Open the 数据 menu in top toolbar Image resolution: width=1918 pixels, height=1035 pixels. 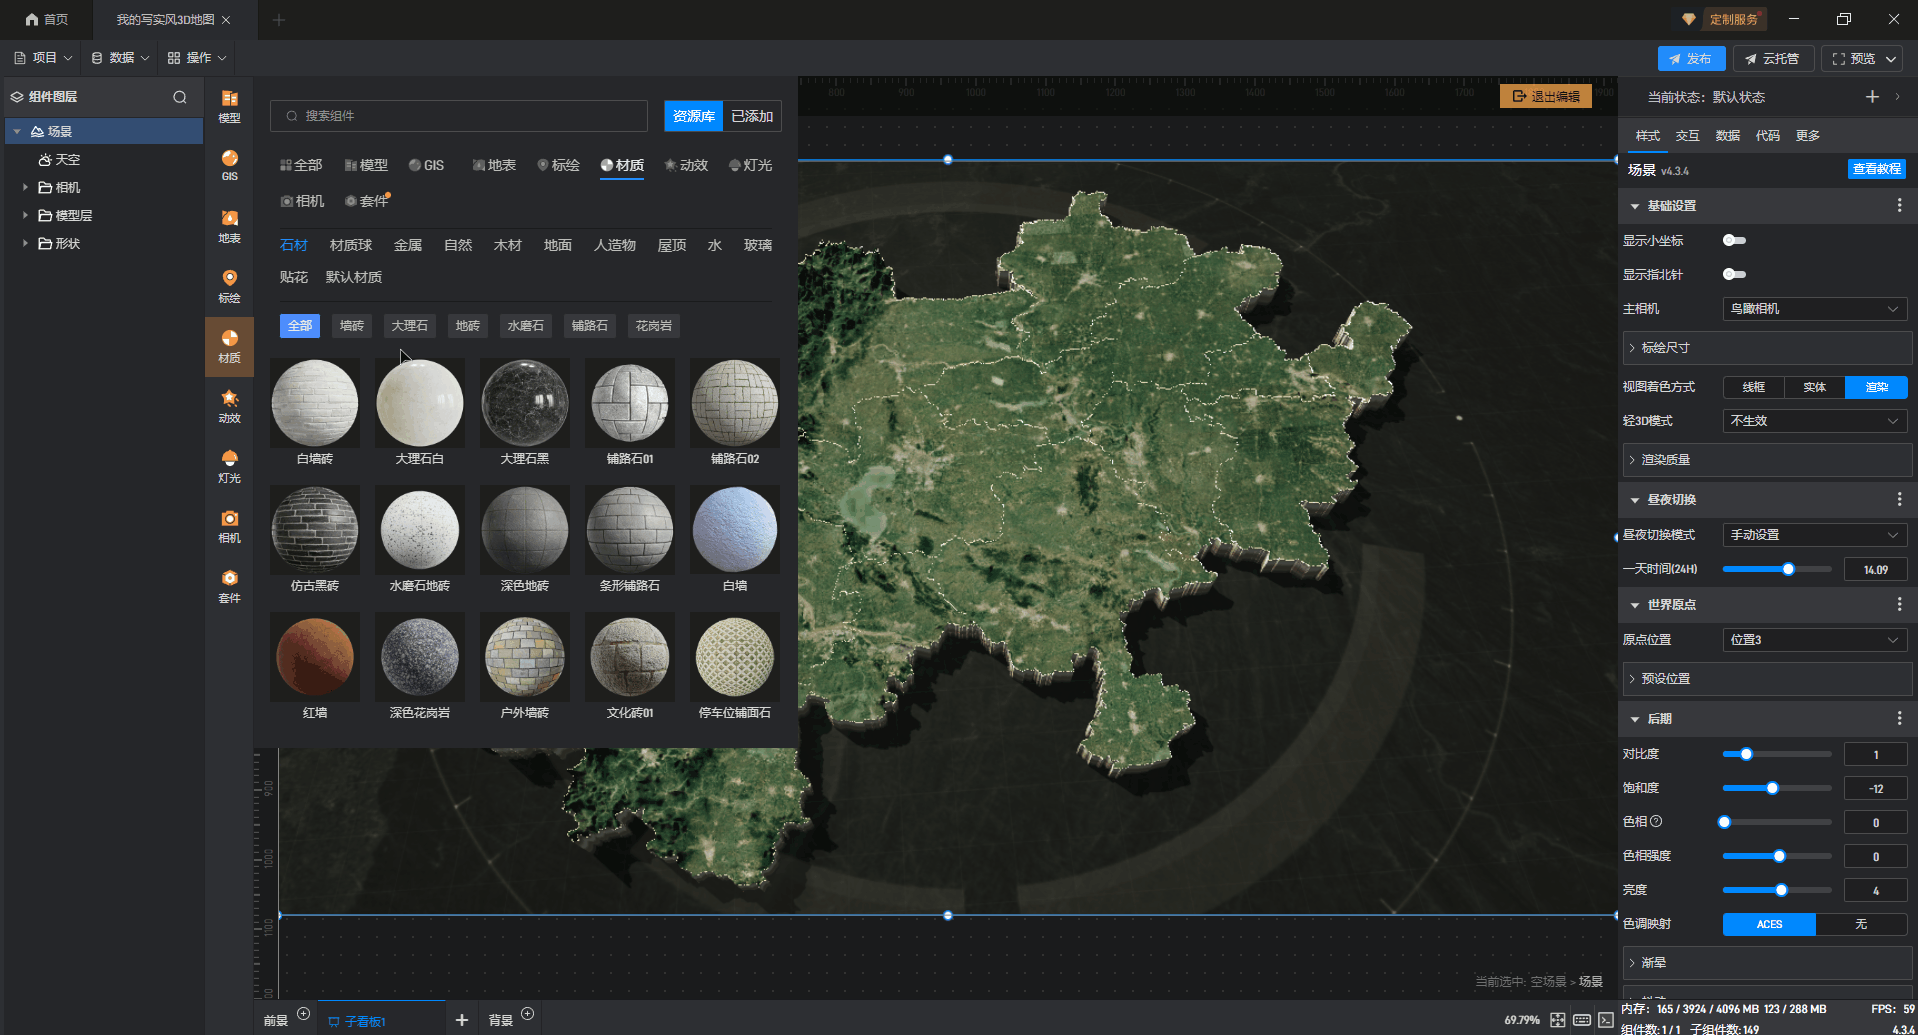[120, 58]
